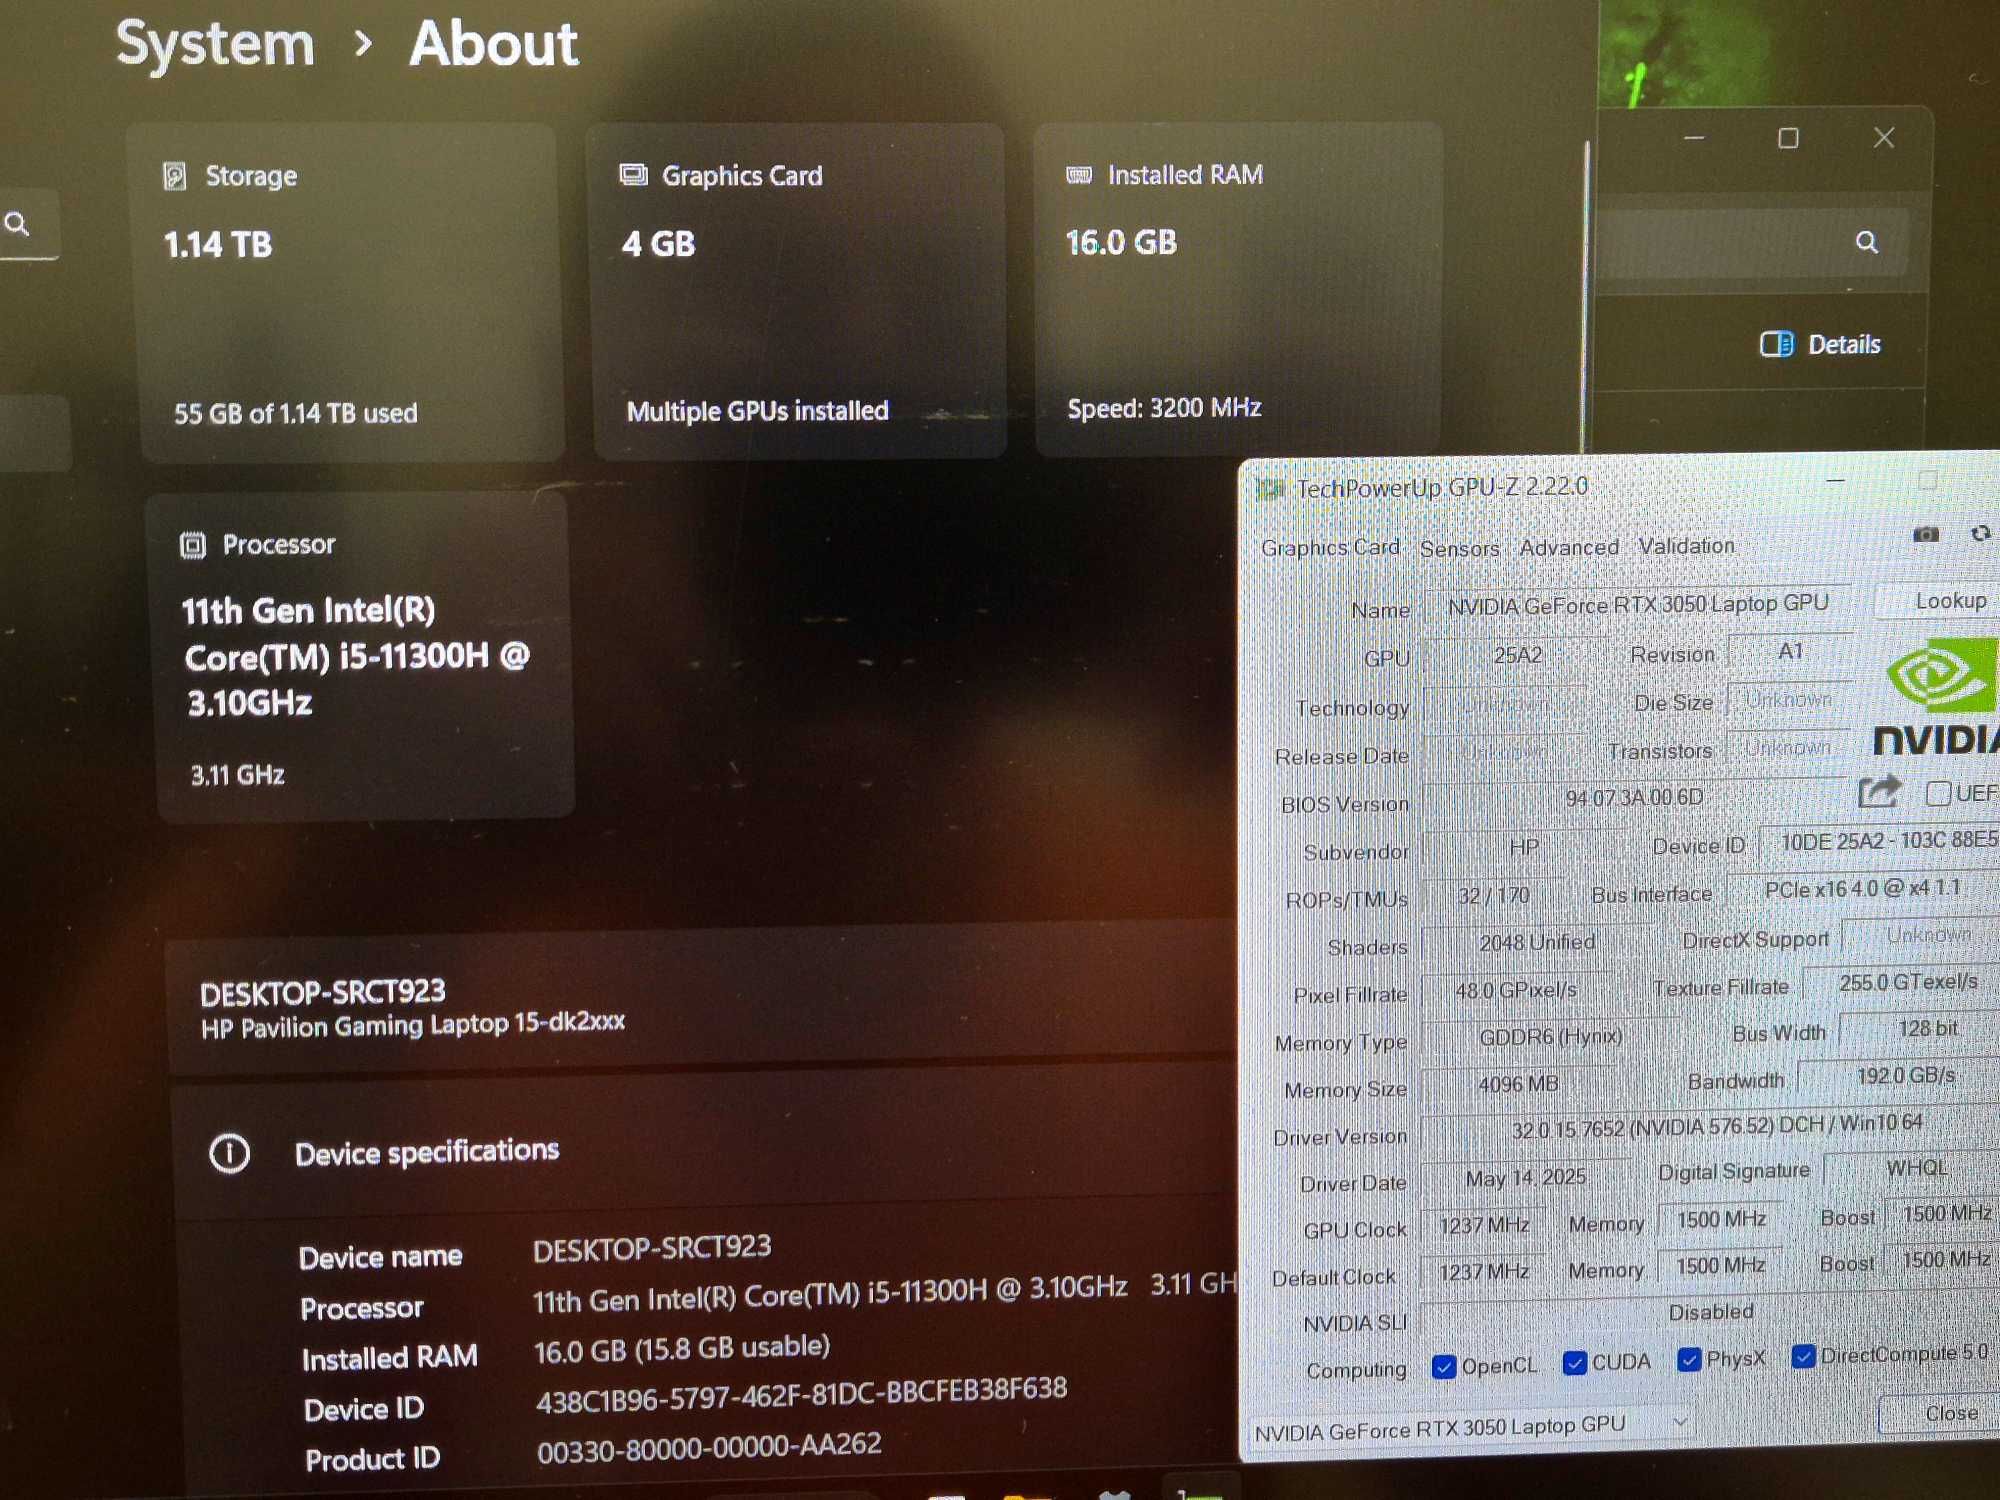
Task: Click the GPU Clock value 1237 MHz
Action: pyautogui.click(x=1484, y=1226)
